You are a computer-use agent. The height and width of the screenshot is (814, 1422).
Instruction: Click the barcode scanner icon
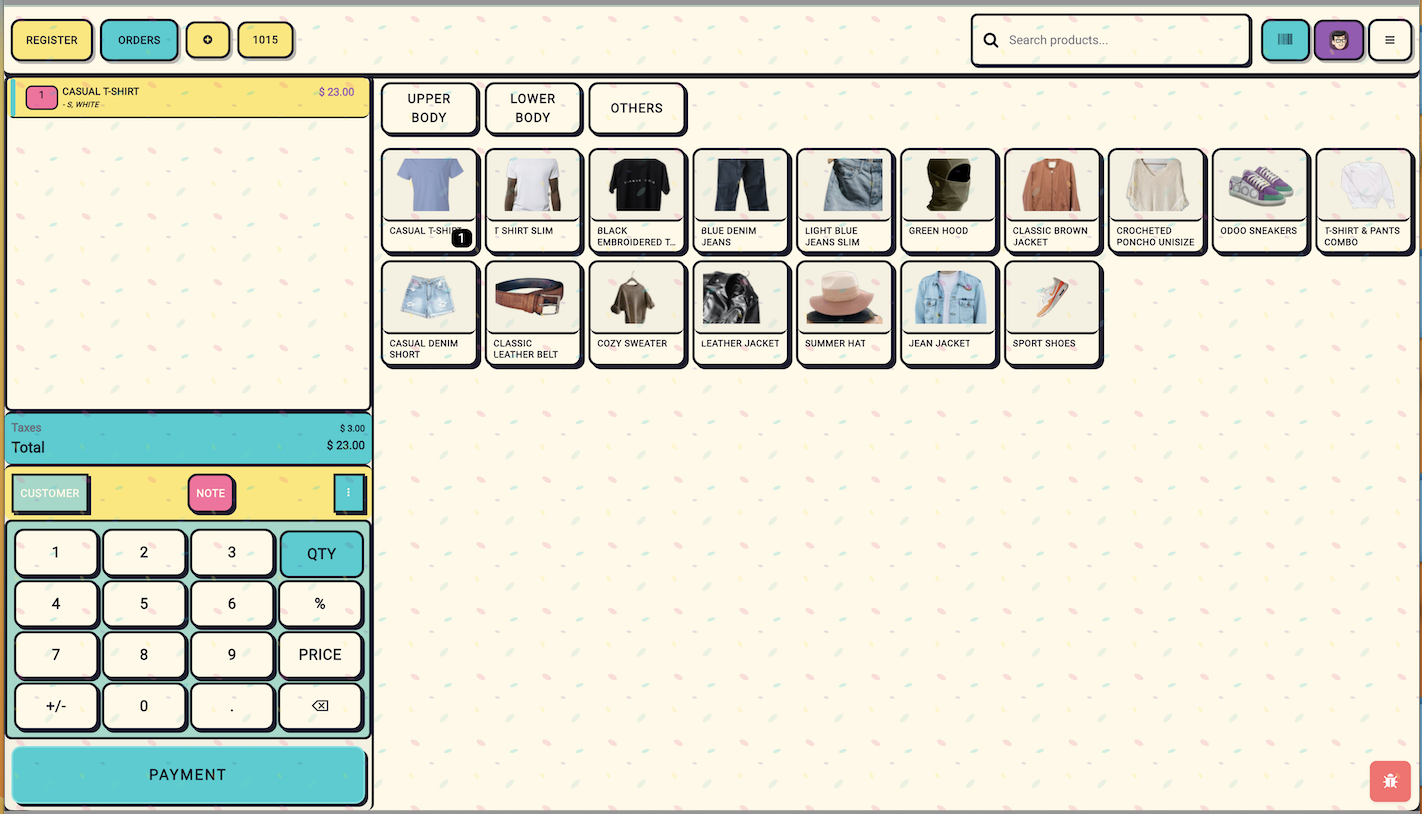pos(1284,40)
